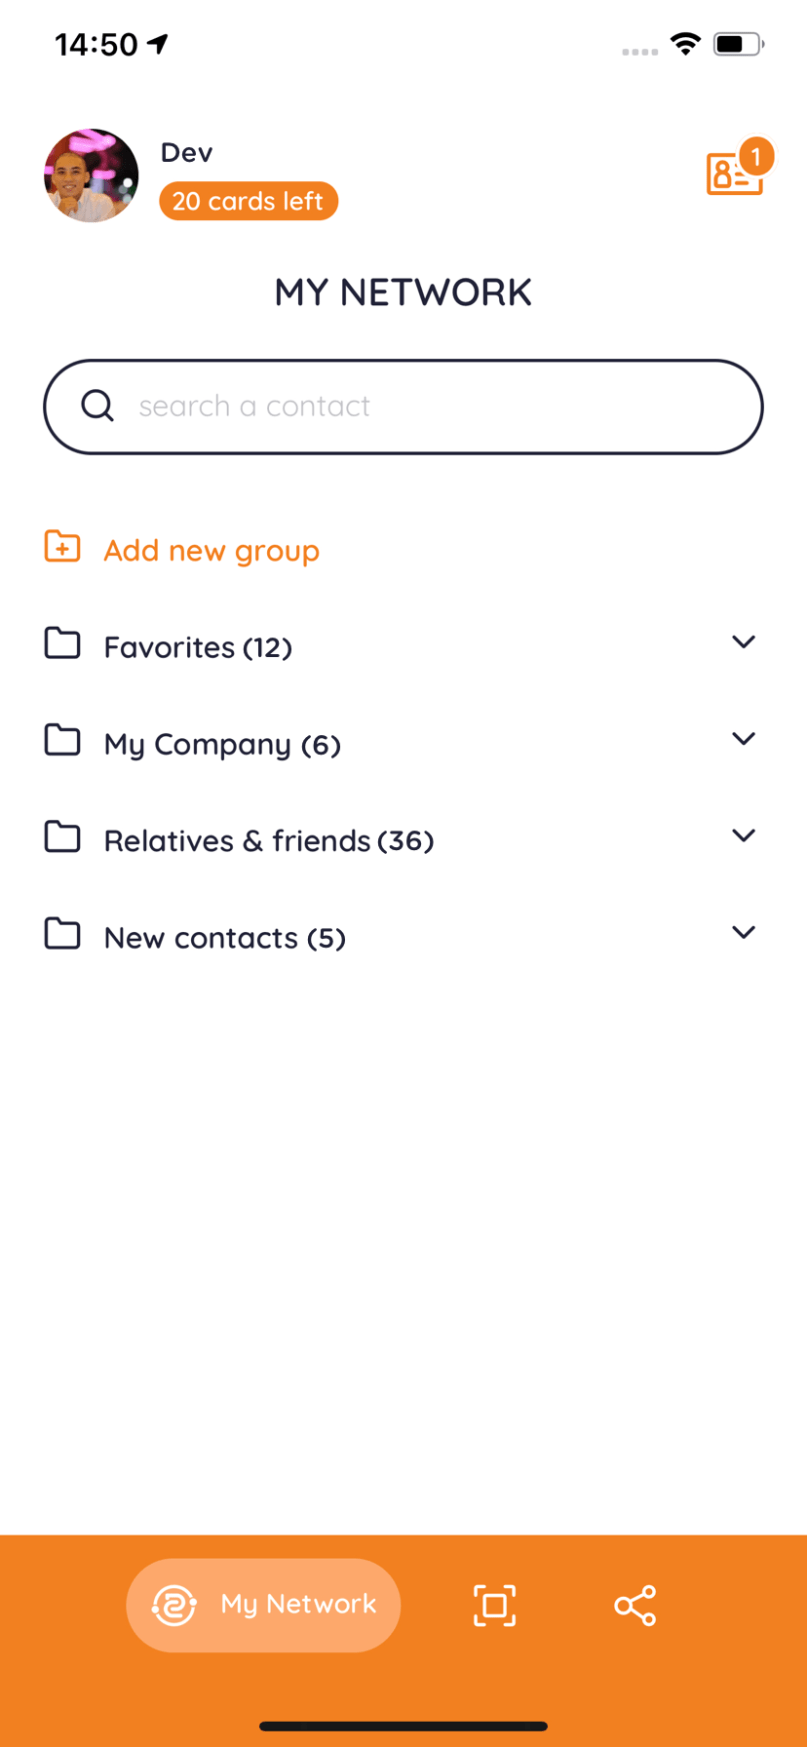Click the Add new group folder icon
The width and height of the screenshot is (807, 1747).
click(62, 547)
